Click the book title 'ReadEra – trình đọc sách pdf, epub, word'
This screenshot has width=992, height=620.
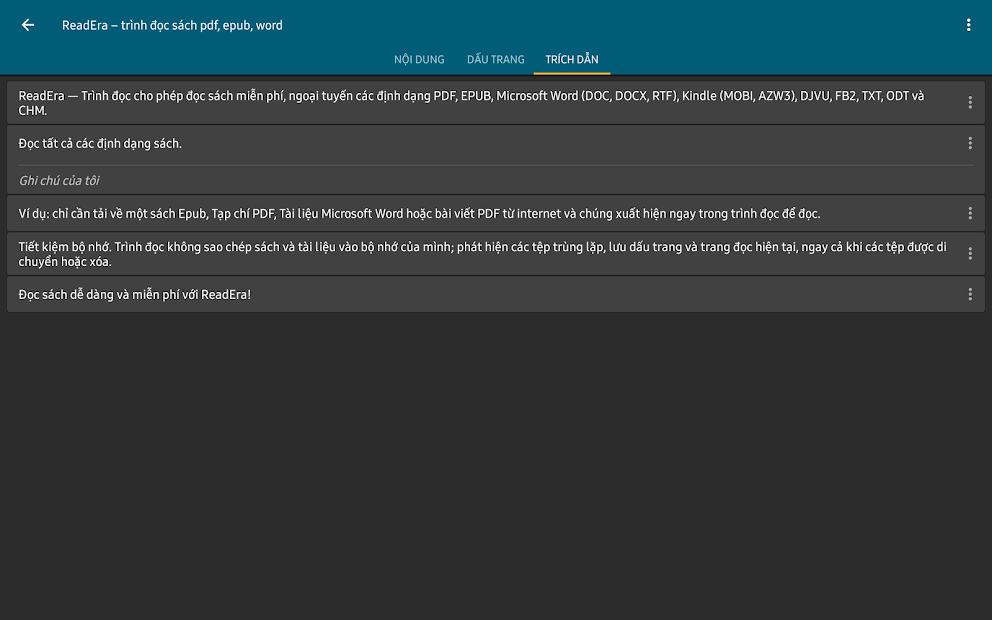point(172,25)
